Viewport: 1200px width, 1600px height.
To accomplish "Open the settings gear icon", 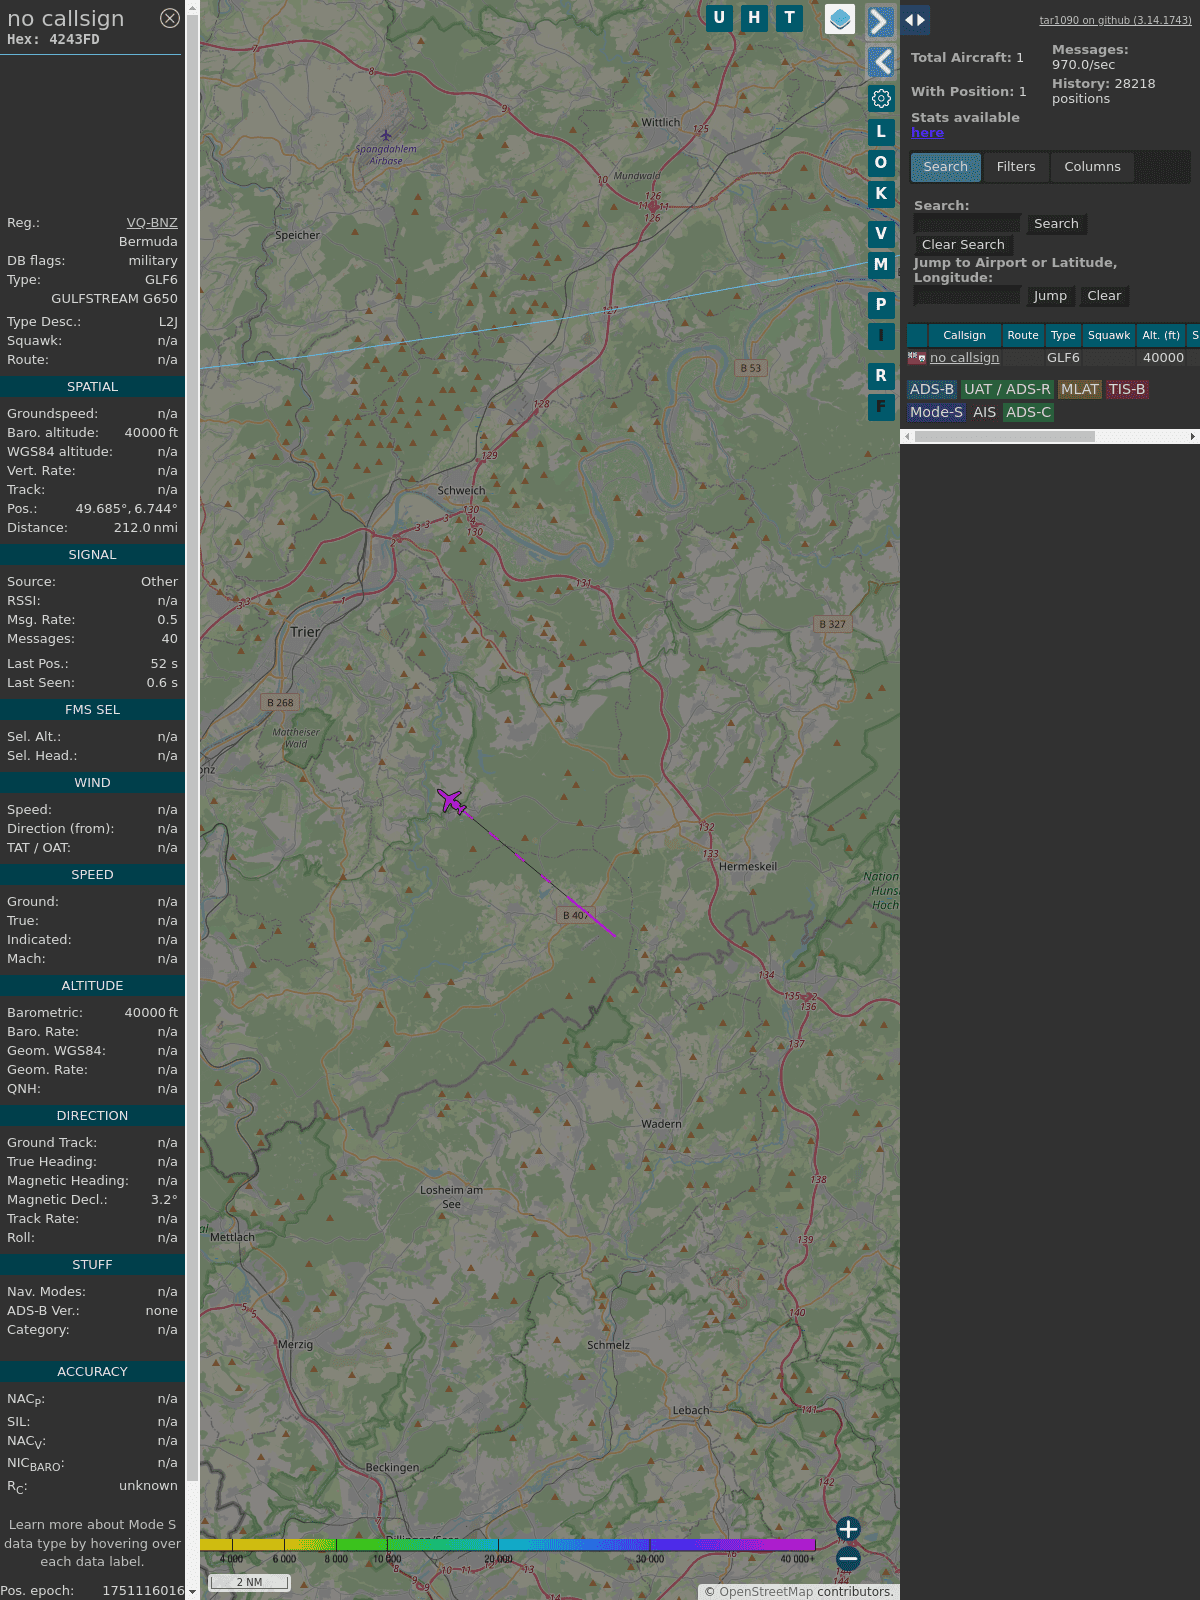I will 881,98.
